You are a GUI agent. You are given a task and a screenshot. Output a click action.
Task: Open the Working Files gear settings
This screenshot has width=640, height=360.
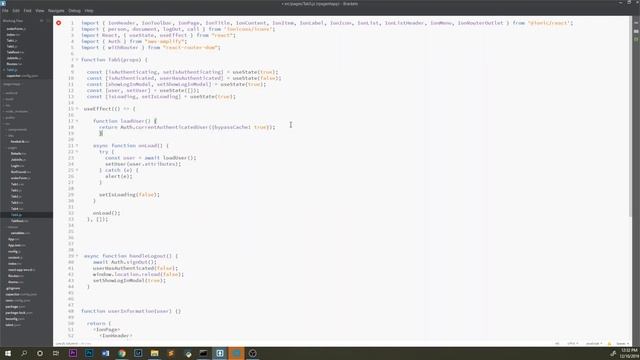click(x=42, y=21)
